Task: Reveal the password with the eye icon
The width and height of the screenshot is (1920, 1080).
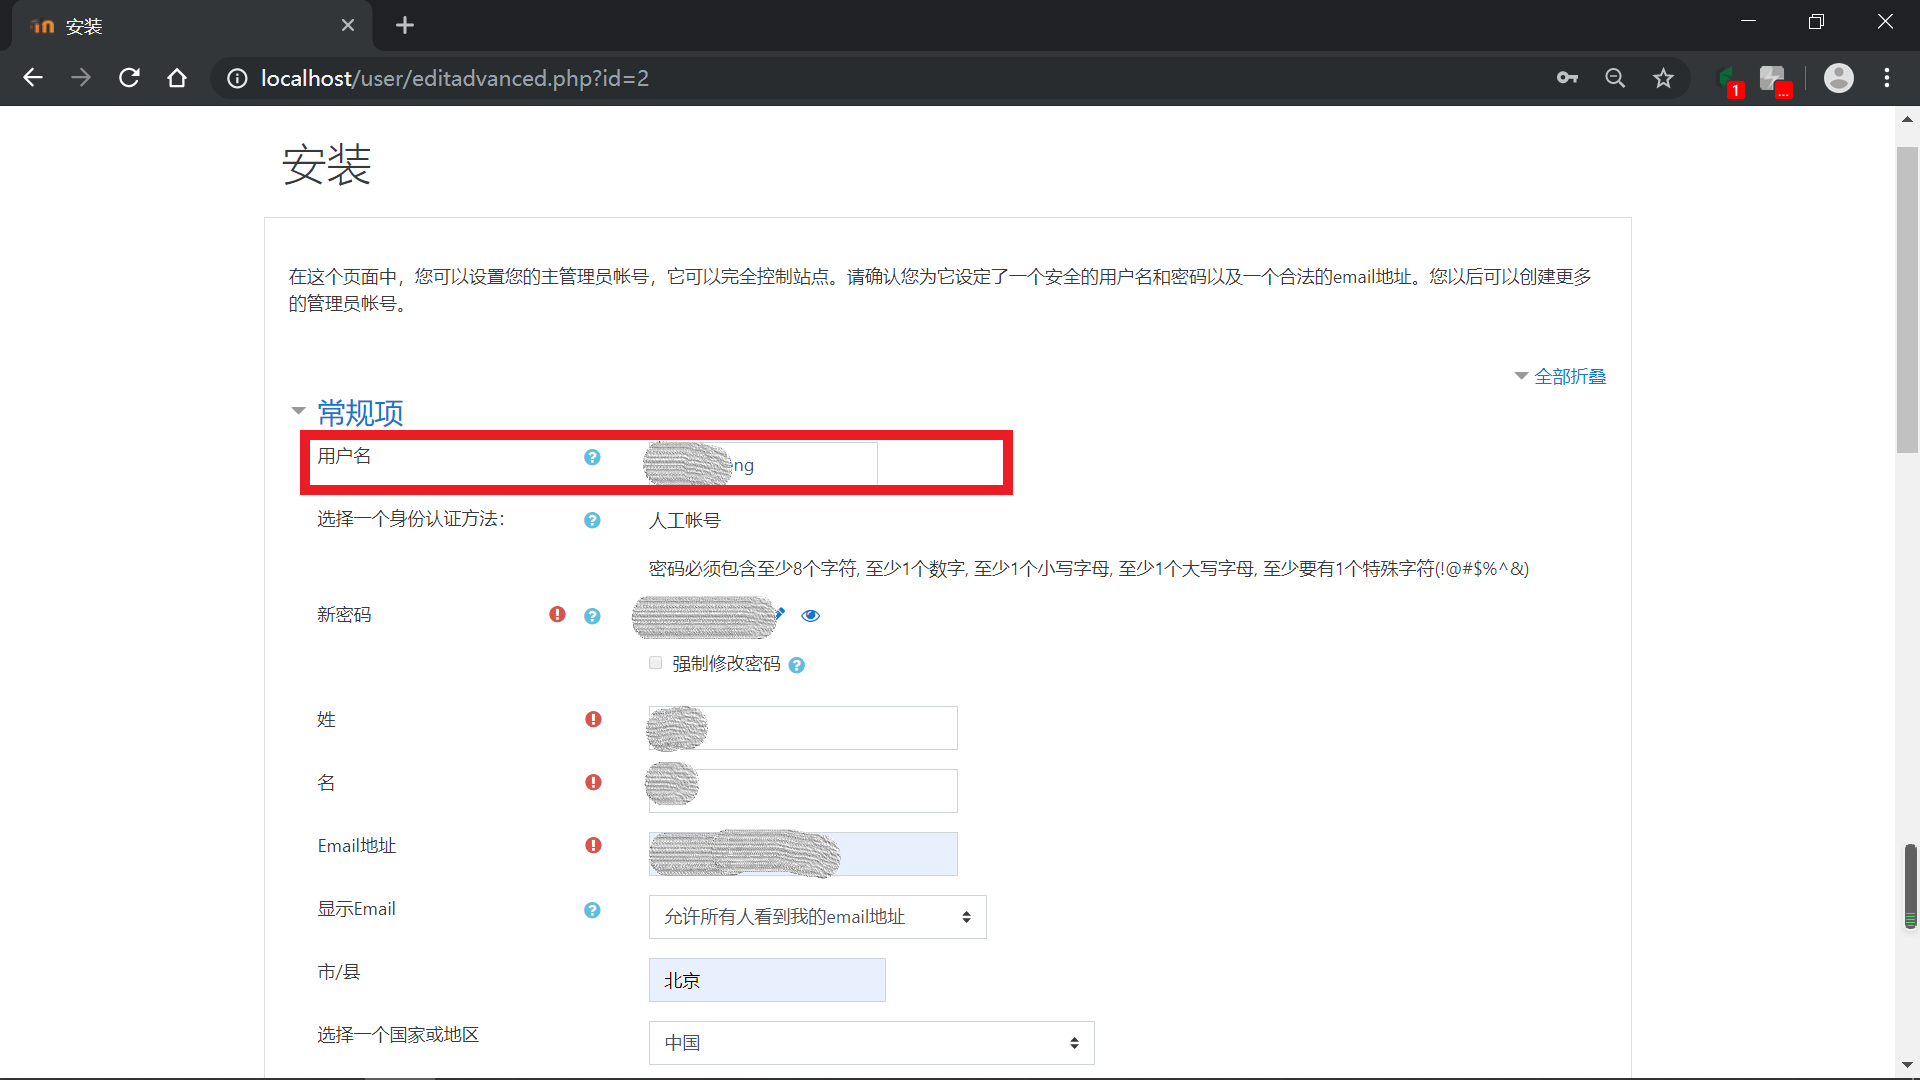Action: (x=810, y=615)
